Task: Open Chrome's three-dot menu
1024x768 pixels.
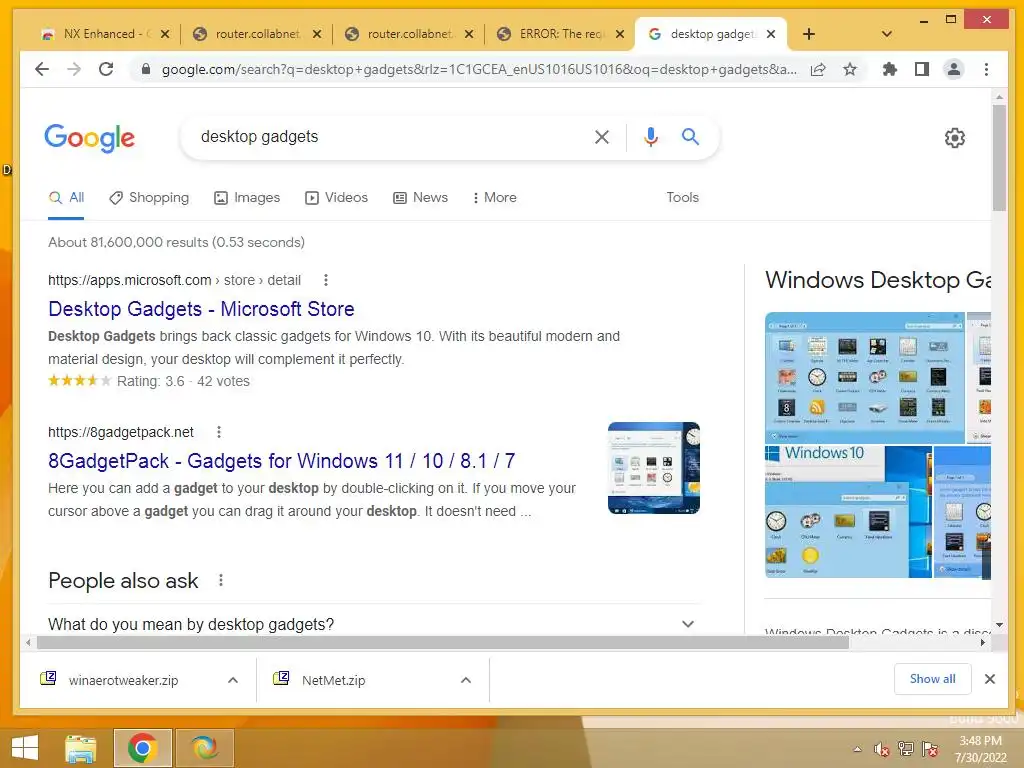Action: coord(986,69)
